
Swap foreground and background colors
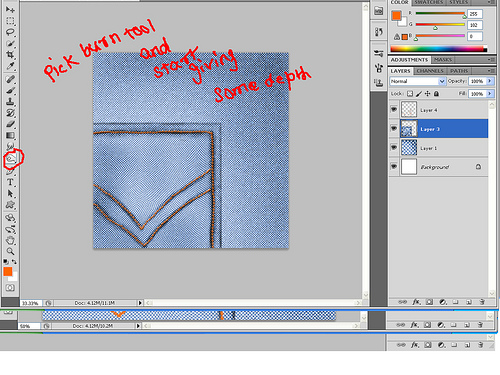pos(14,262)
